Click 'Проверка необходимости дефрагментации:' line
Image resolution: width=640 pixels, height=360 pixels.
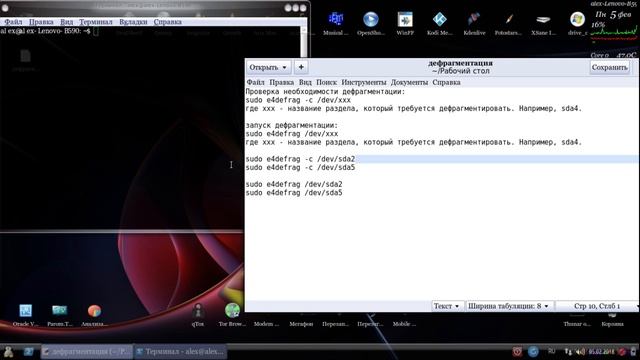tap(325, 91)
